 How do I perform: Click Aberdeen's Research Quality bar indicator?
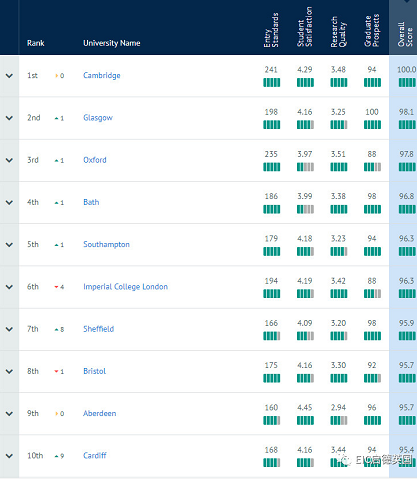tap(339, 420)
